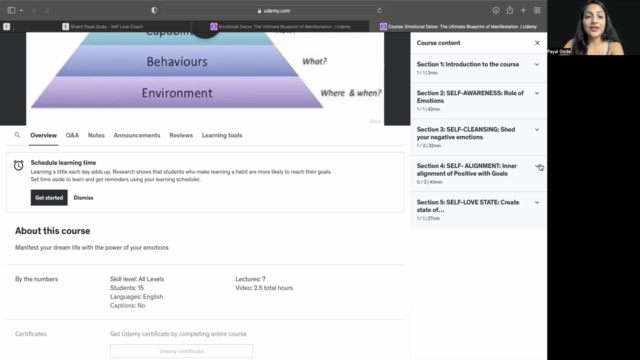Click the alarm clock schedule icon
This screenshot has height=360, width=640.
click(18, 165)
